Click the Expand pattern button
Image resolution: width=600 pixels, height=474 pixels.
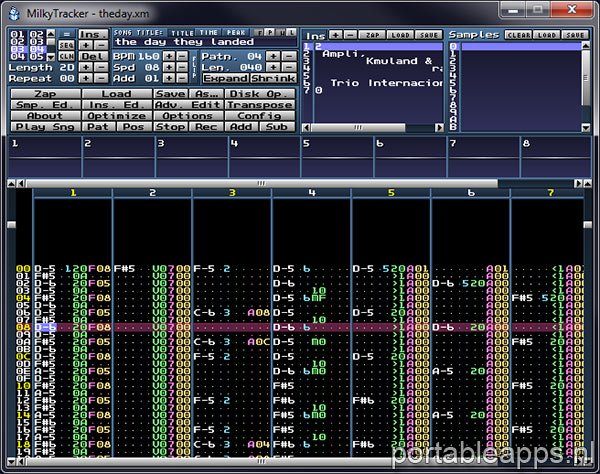click(226, 78)
